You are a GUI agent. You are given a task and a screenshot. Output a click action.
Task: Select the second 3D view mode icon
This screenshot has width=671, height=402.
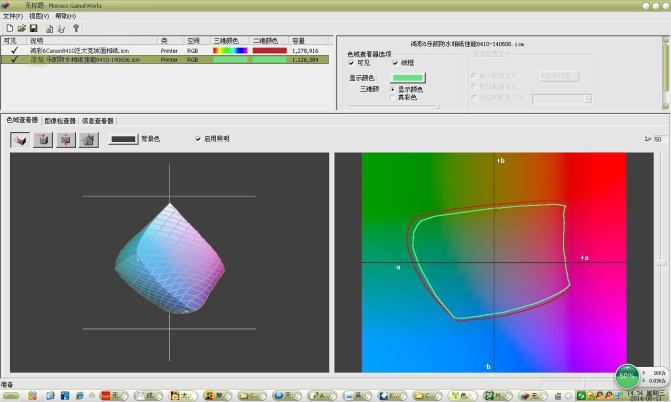pos(42,140)
